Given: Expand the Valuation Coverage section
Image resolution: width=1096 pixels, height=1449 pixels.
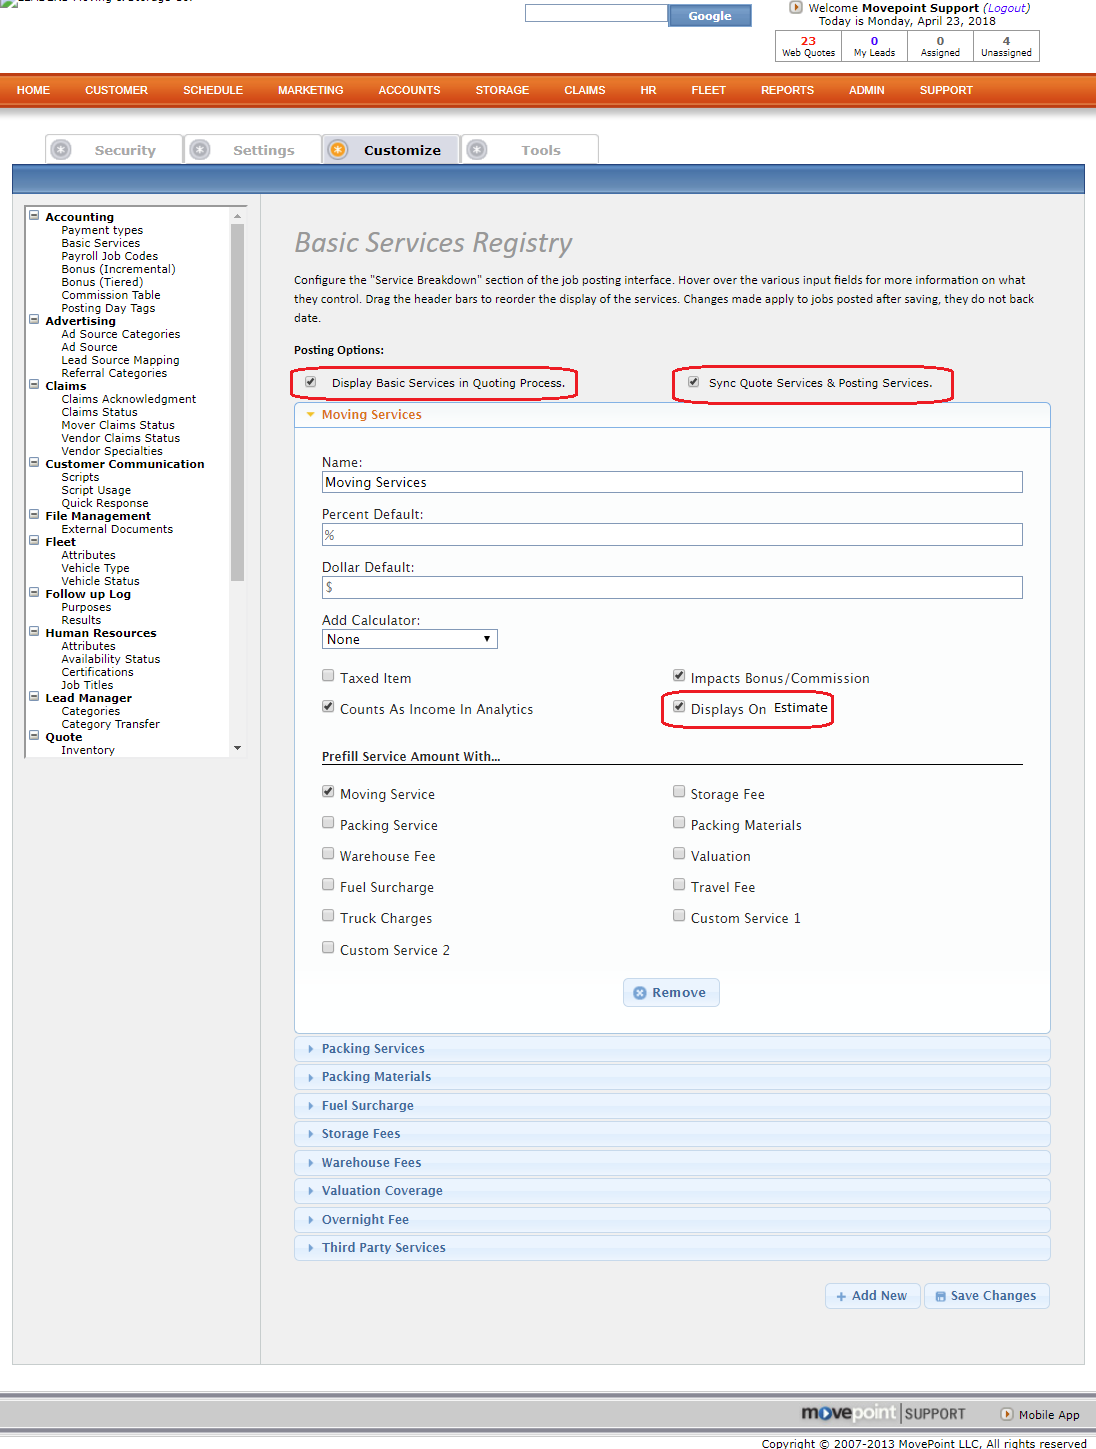Looking at the screenshot, I should coord(381,1191).
